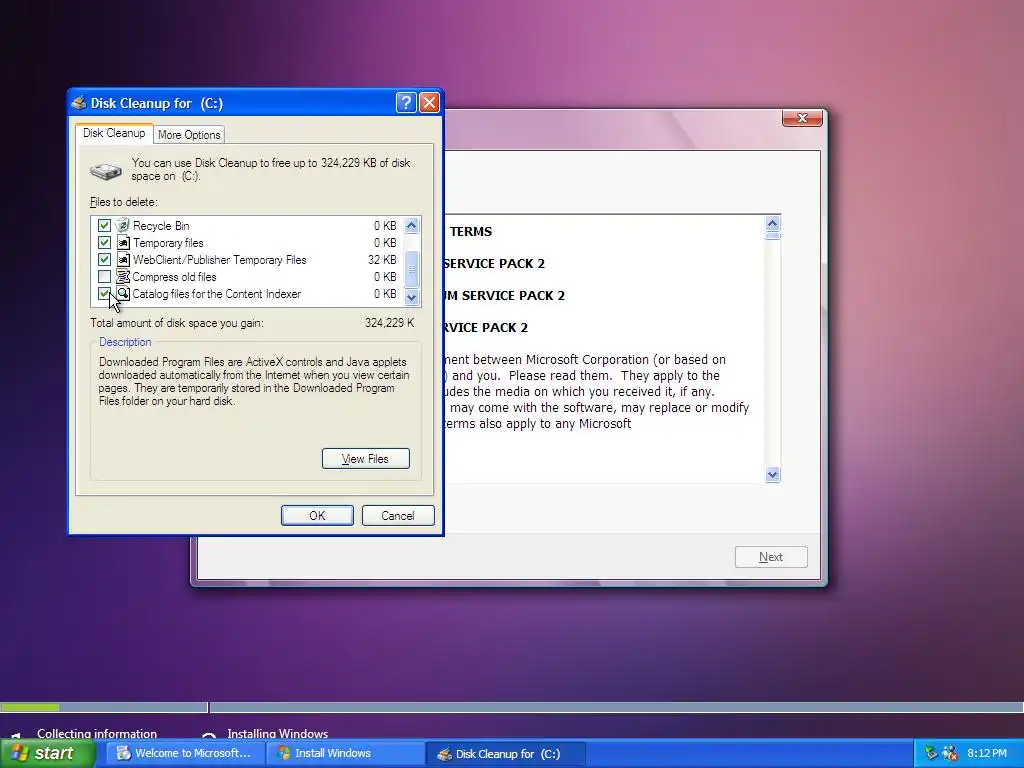Uncheck the Temporary files checkbox

[x=104, y=242]
